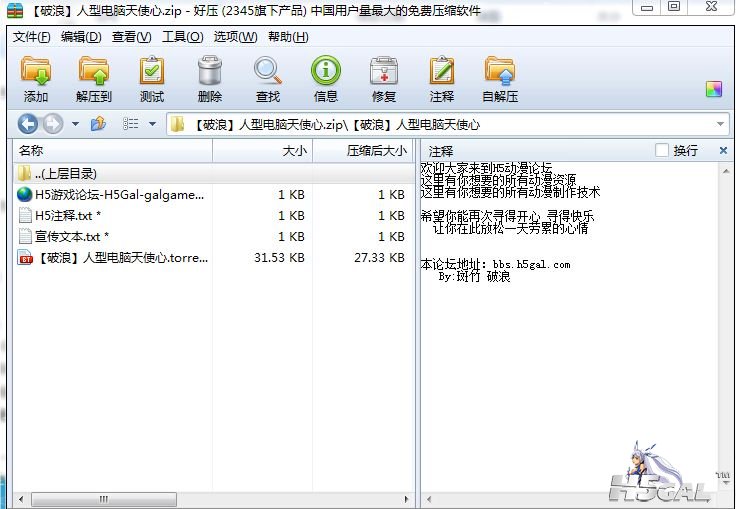
Task: Expand the view mode dropdown arrow
Action: click(x=152, y=124)
